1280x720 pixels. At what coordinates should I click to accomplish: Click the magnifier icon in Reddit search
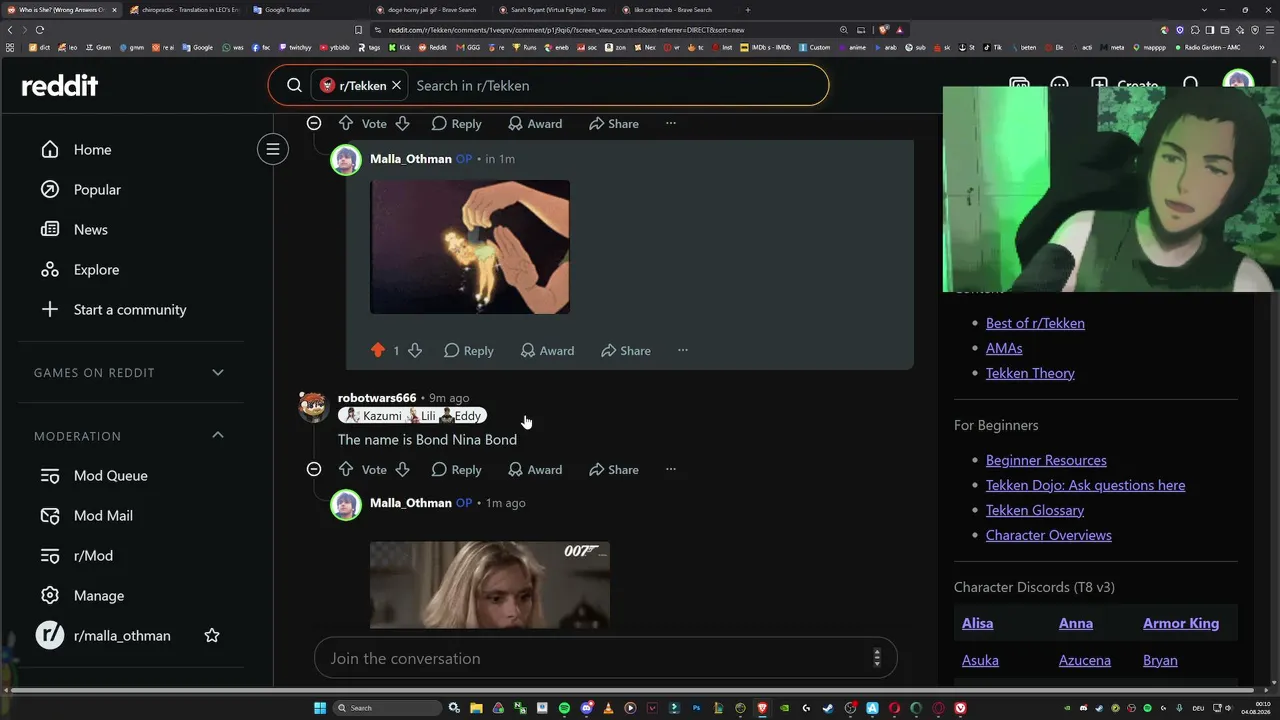[294, 86]
